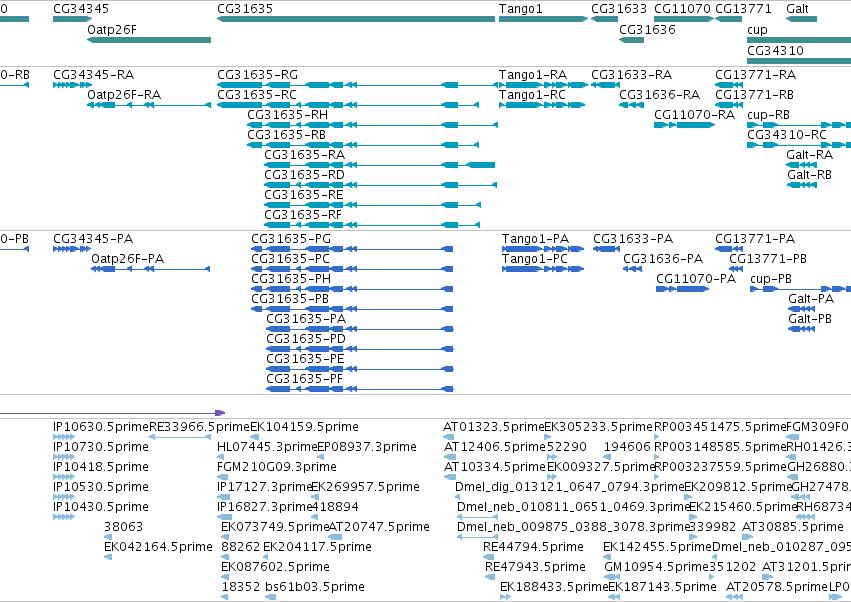Click the CG13771-RB transcript label
Image resolution: width=851 pixels, height=602 pixels.
tap(754, 94)
